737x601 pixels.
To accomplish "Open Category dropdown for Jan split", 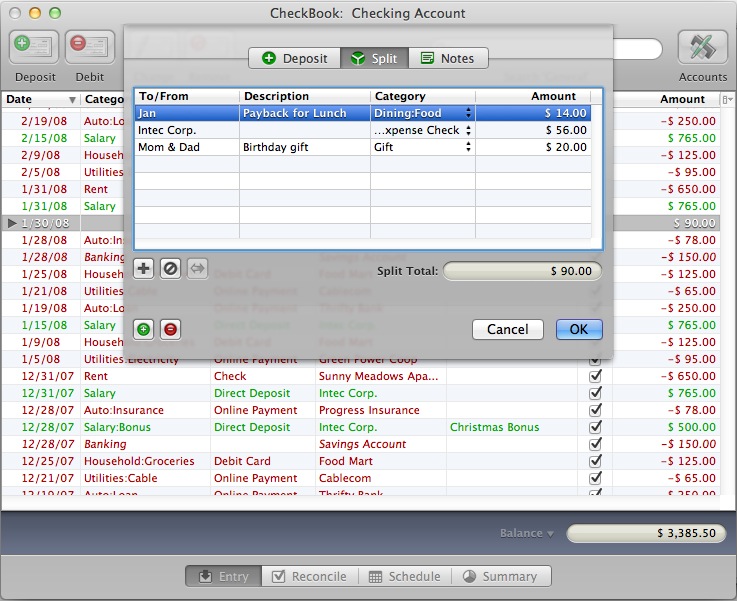I will tap(468, 114).
